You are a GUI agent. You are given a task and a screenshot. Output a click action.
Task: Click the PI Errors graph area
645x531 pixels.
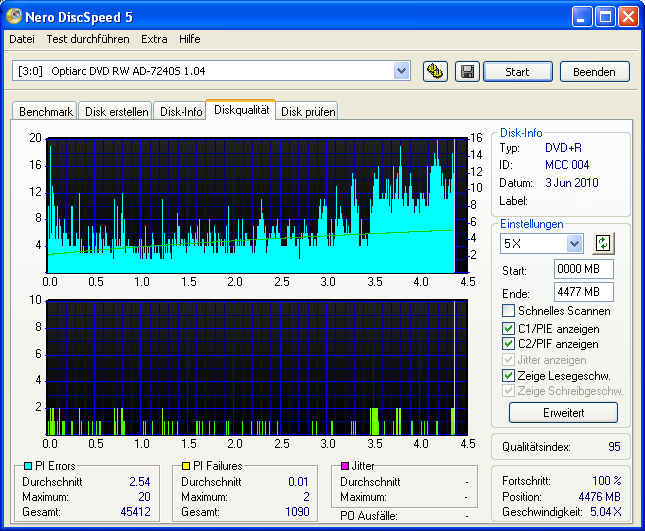258,205
